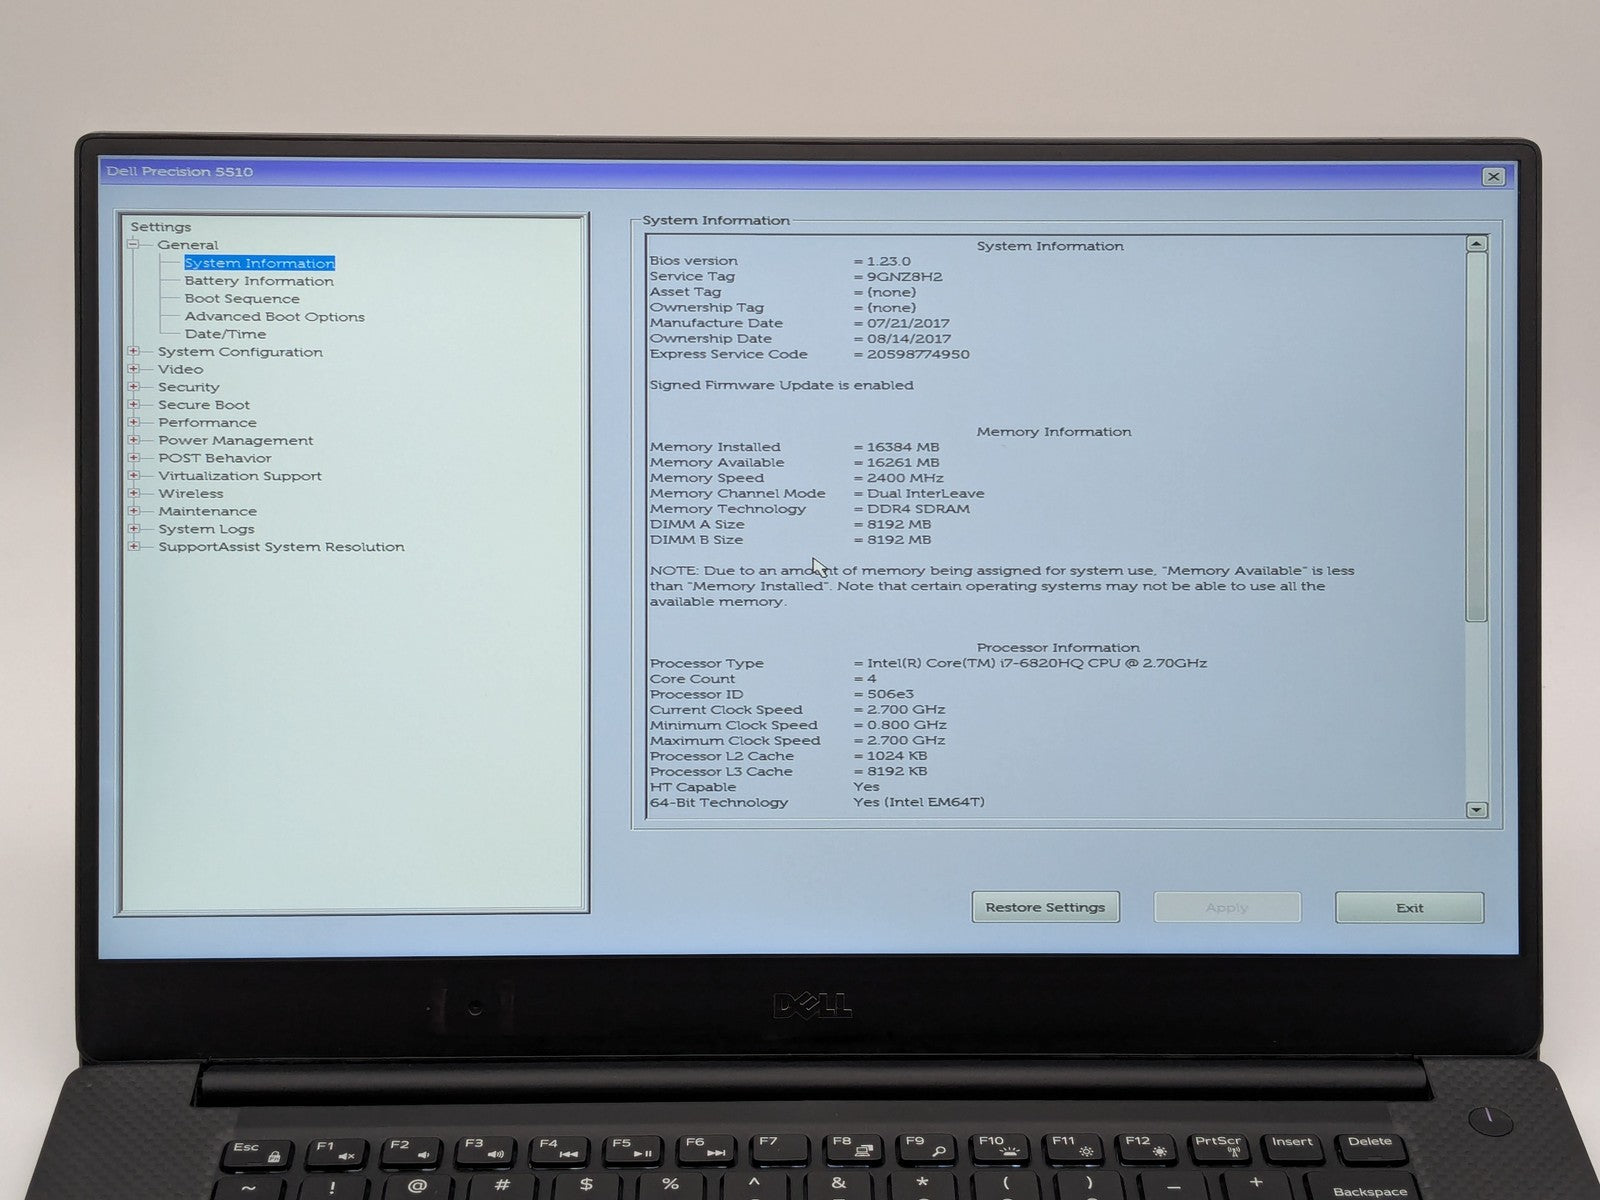Screen dimensions: 1600x1200
Task: Click the DDR4 SDRAM memory technology
Action: [918, 509]
